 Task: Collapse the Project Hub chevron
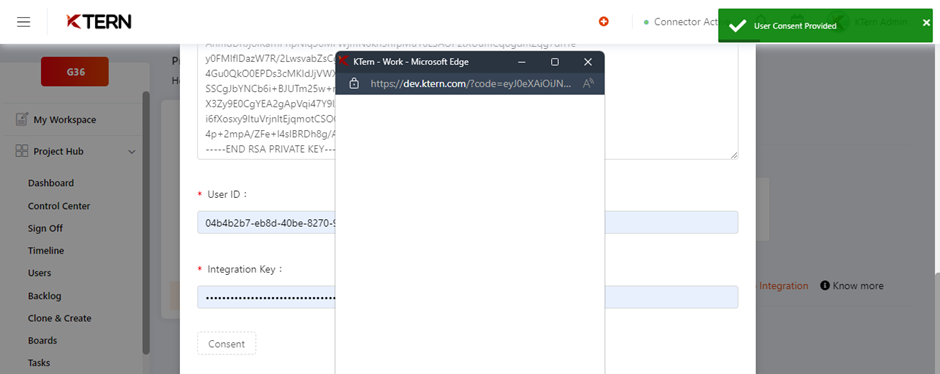click(132, 152)
